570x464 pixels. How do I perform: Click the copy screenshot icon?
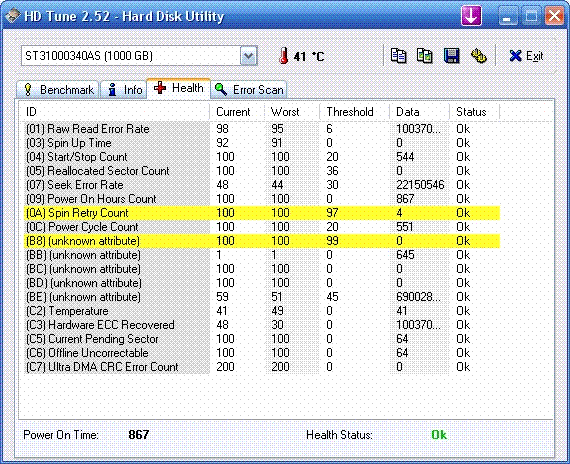pos(425,56)
